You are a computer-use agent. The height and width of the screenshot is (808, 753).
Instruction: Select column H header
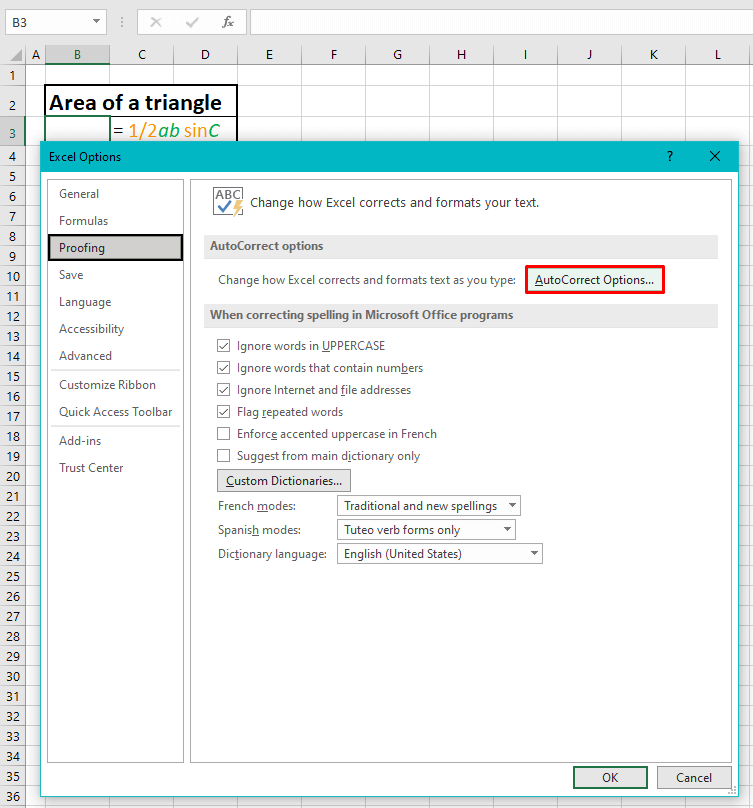click(x=461, y=55)
